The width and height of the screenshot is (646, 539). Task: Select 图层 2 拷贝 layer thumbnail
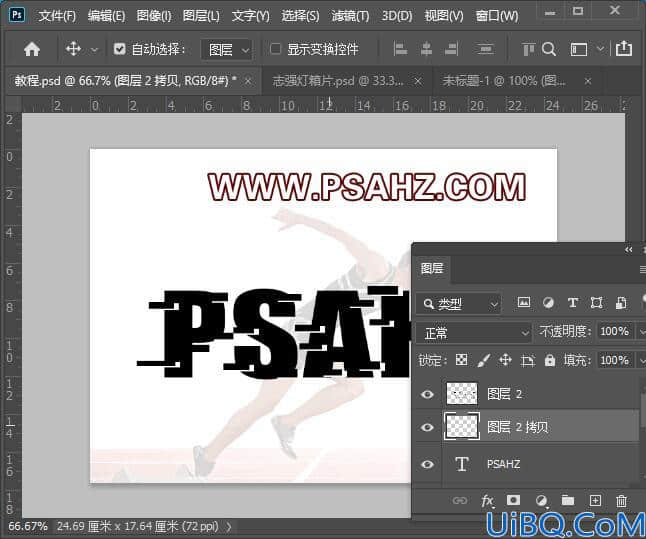point(462,427)
